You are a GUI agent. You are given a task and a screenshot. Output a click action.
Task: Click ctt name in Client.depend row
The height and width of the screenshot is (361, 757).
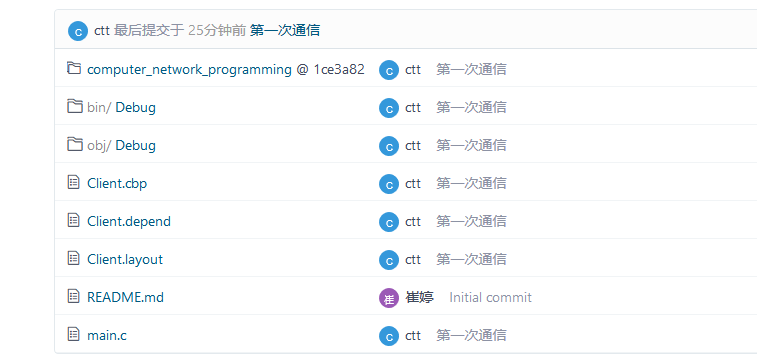pyautogui.click(x=413, y=222)
